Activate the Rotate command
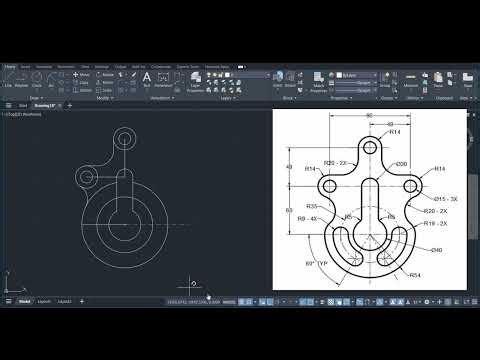This screenshot has height=360, width=480. click(x=105, y=75)
